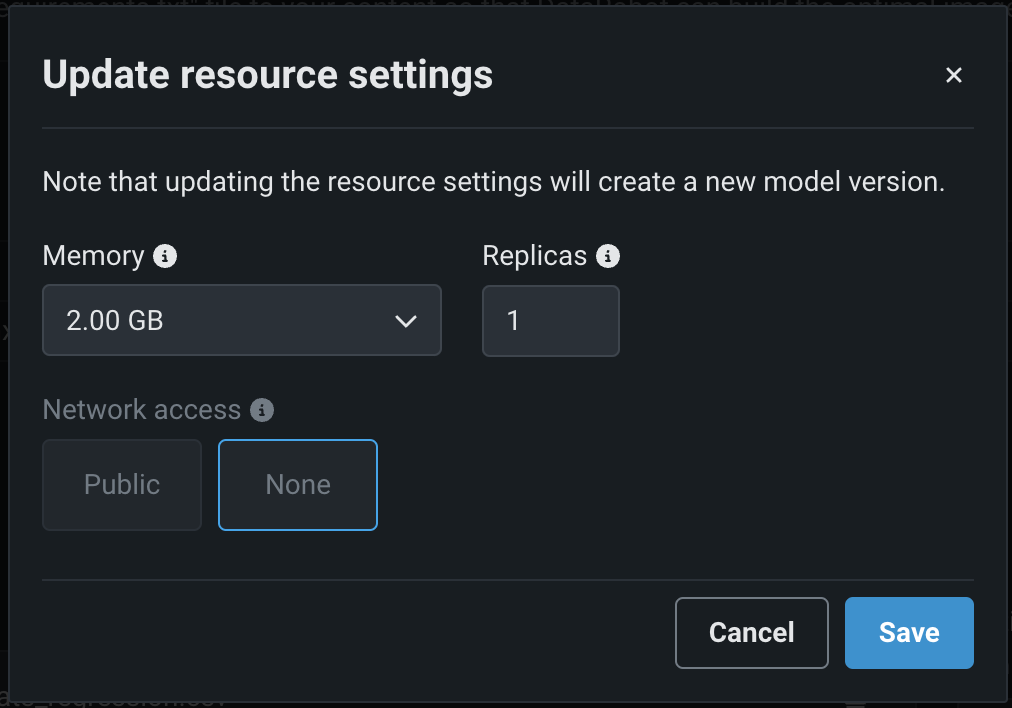Click the Memory field label

point(93,256)
